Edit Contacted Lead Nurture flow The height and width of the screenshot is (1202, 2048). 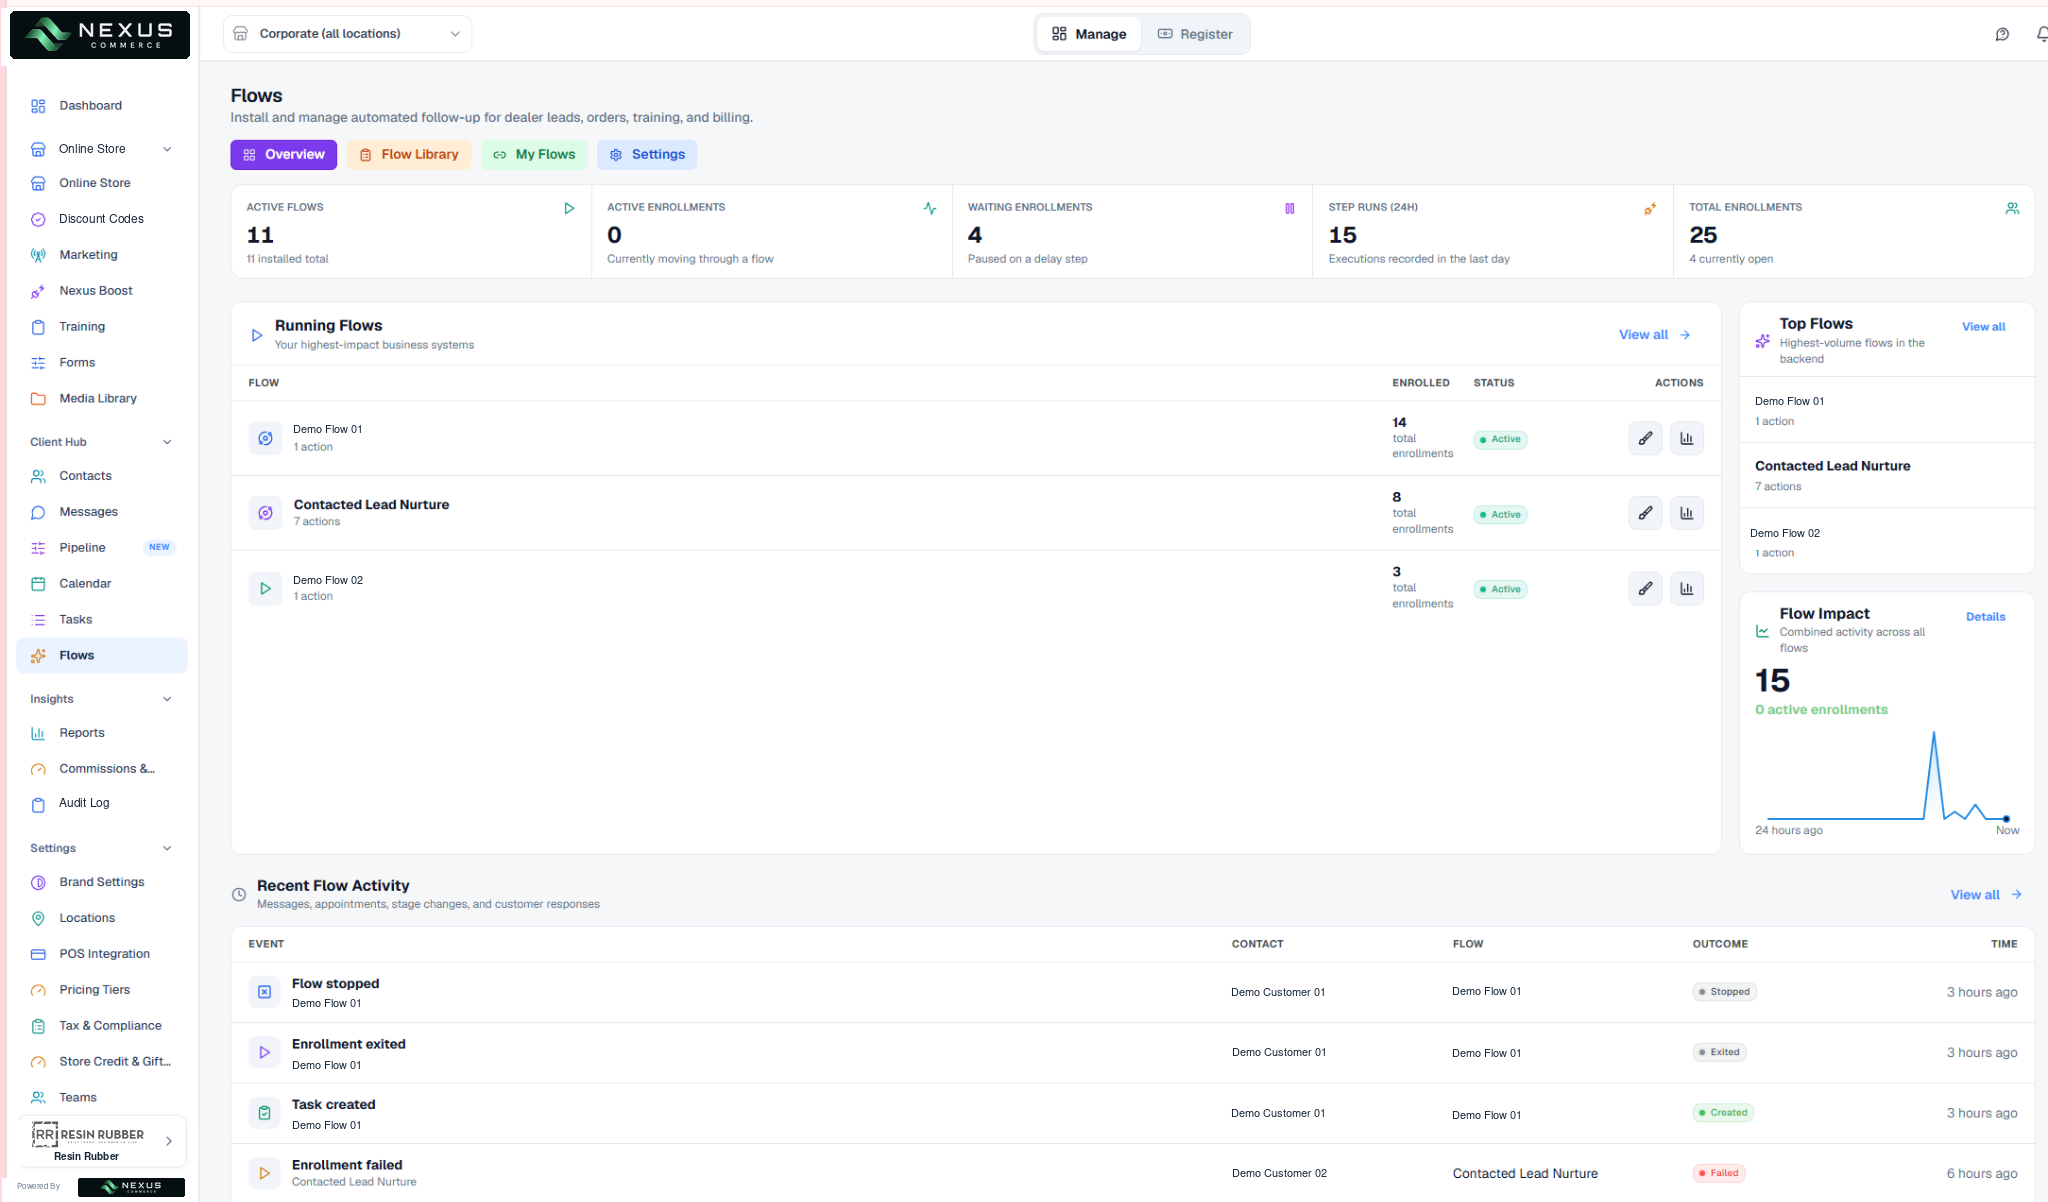pos(1645,513)
